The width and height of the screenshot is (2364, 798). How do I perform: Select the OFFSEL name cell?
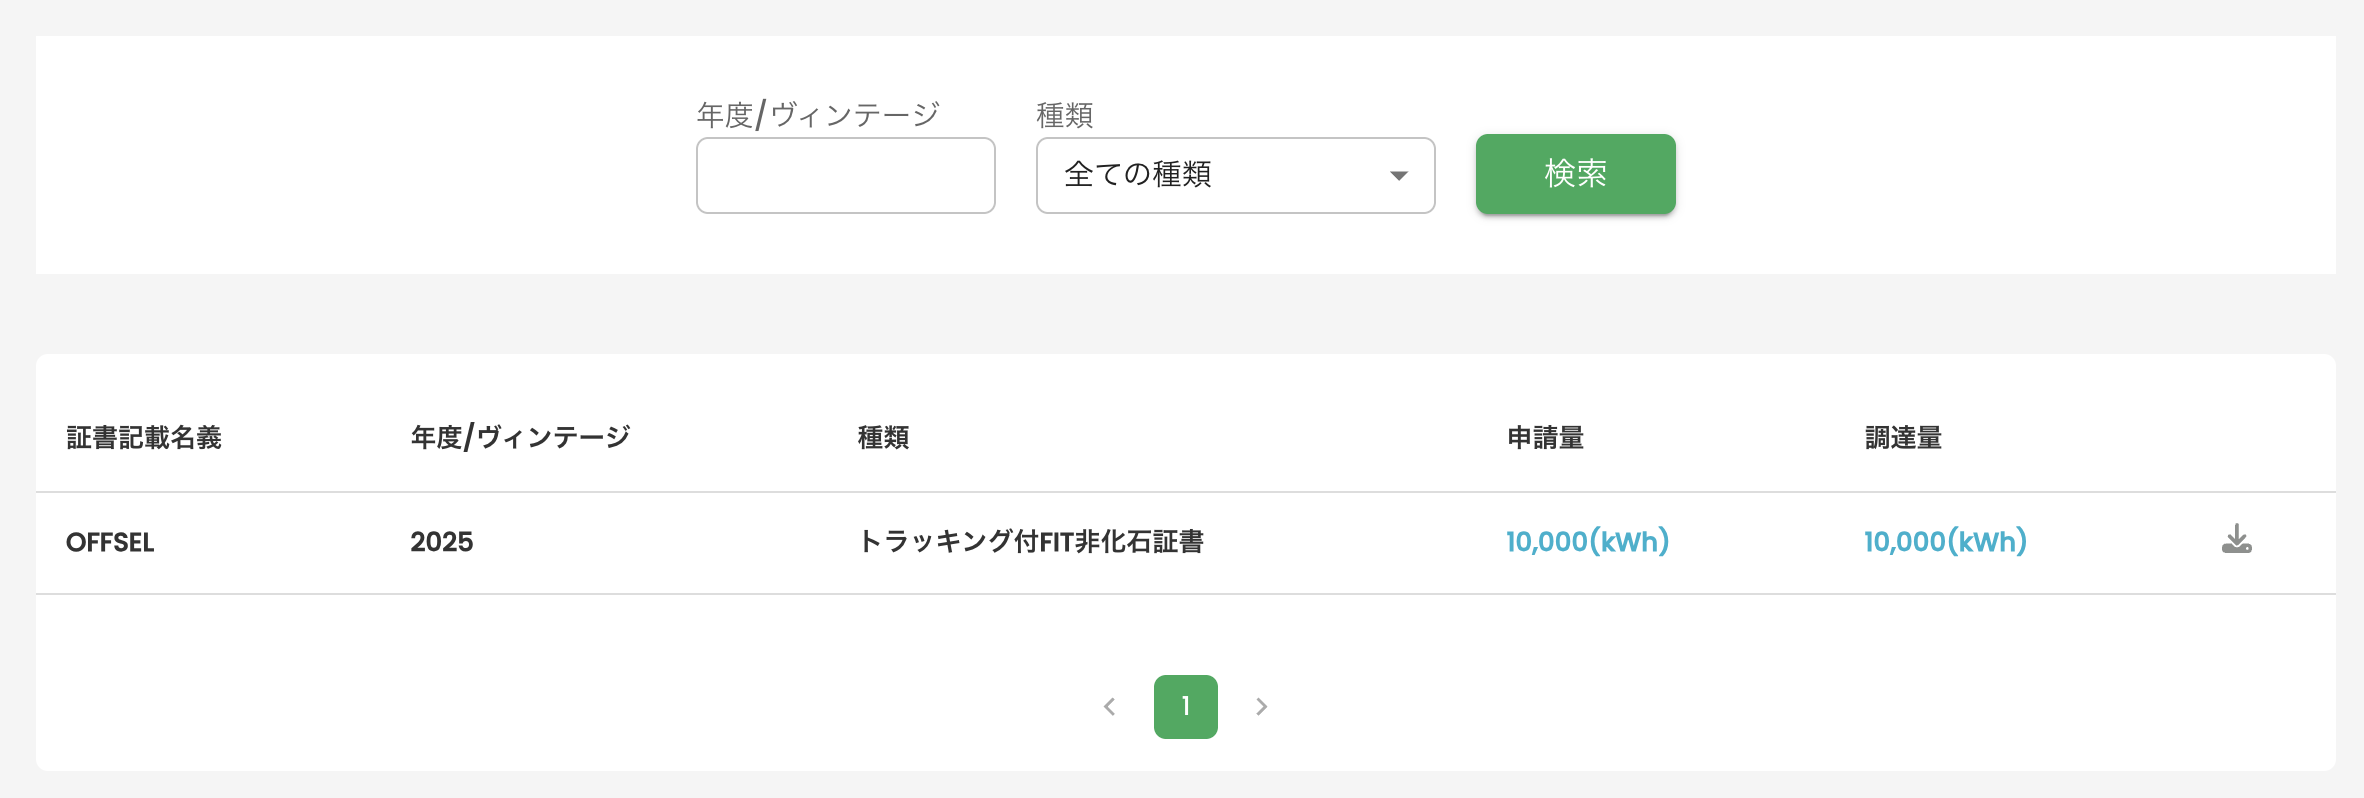110,542
